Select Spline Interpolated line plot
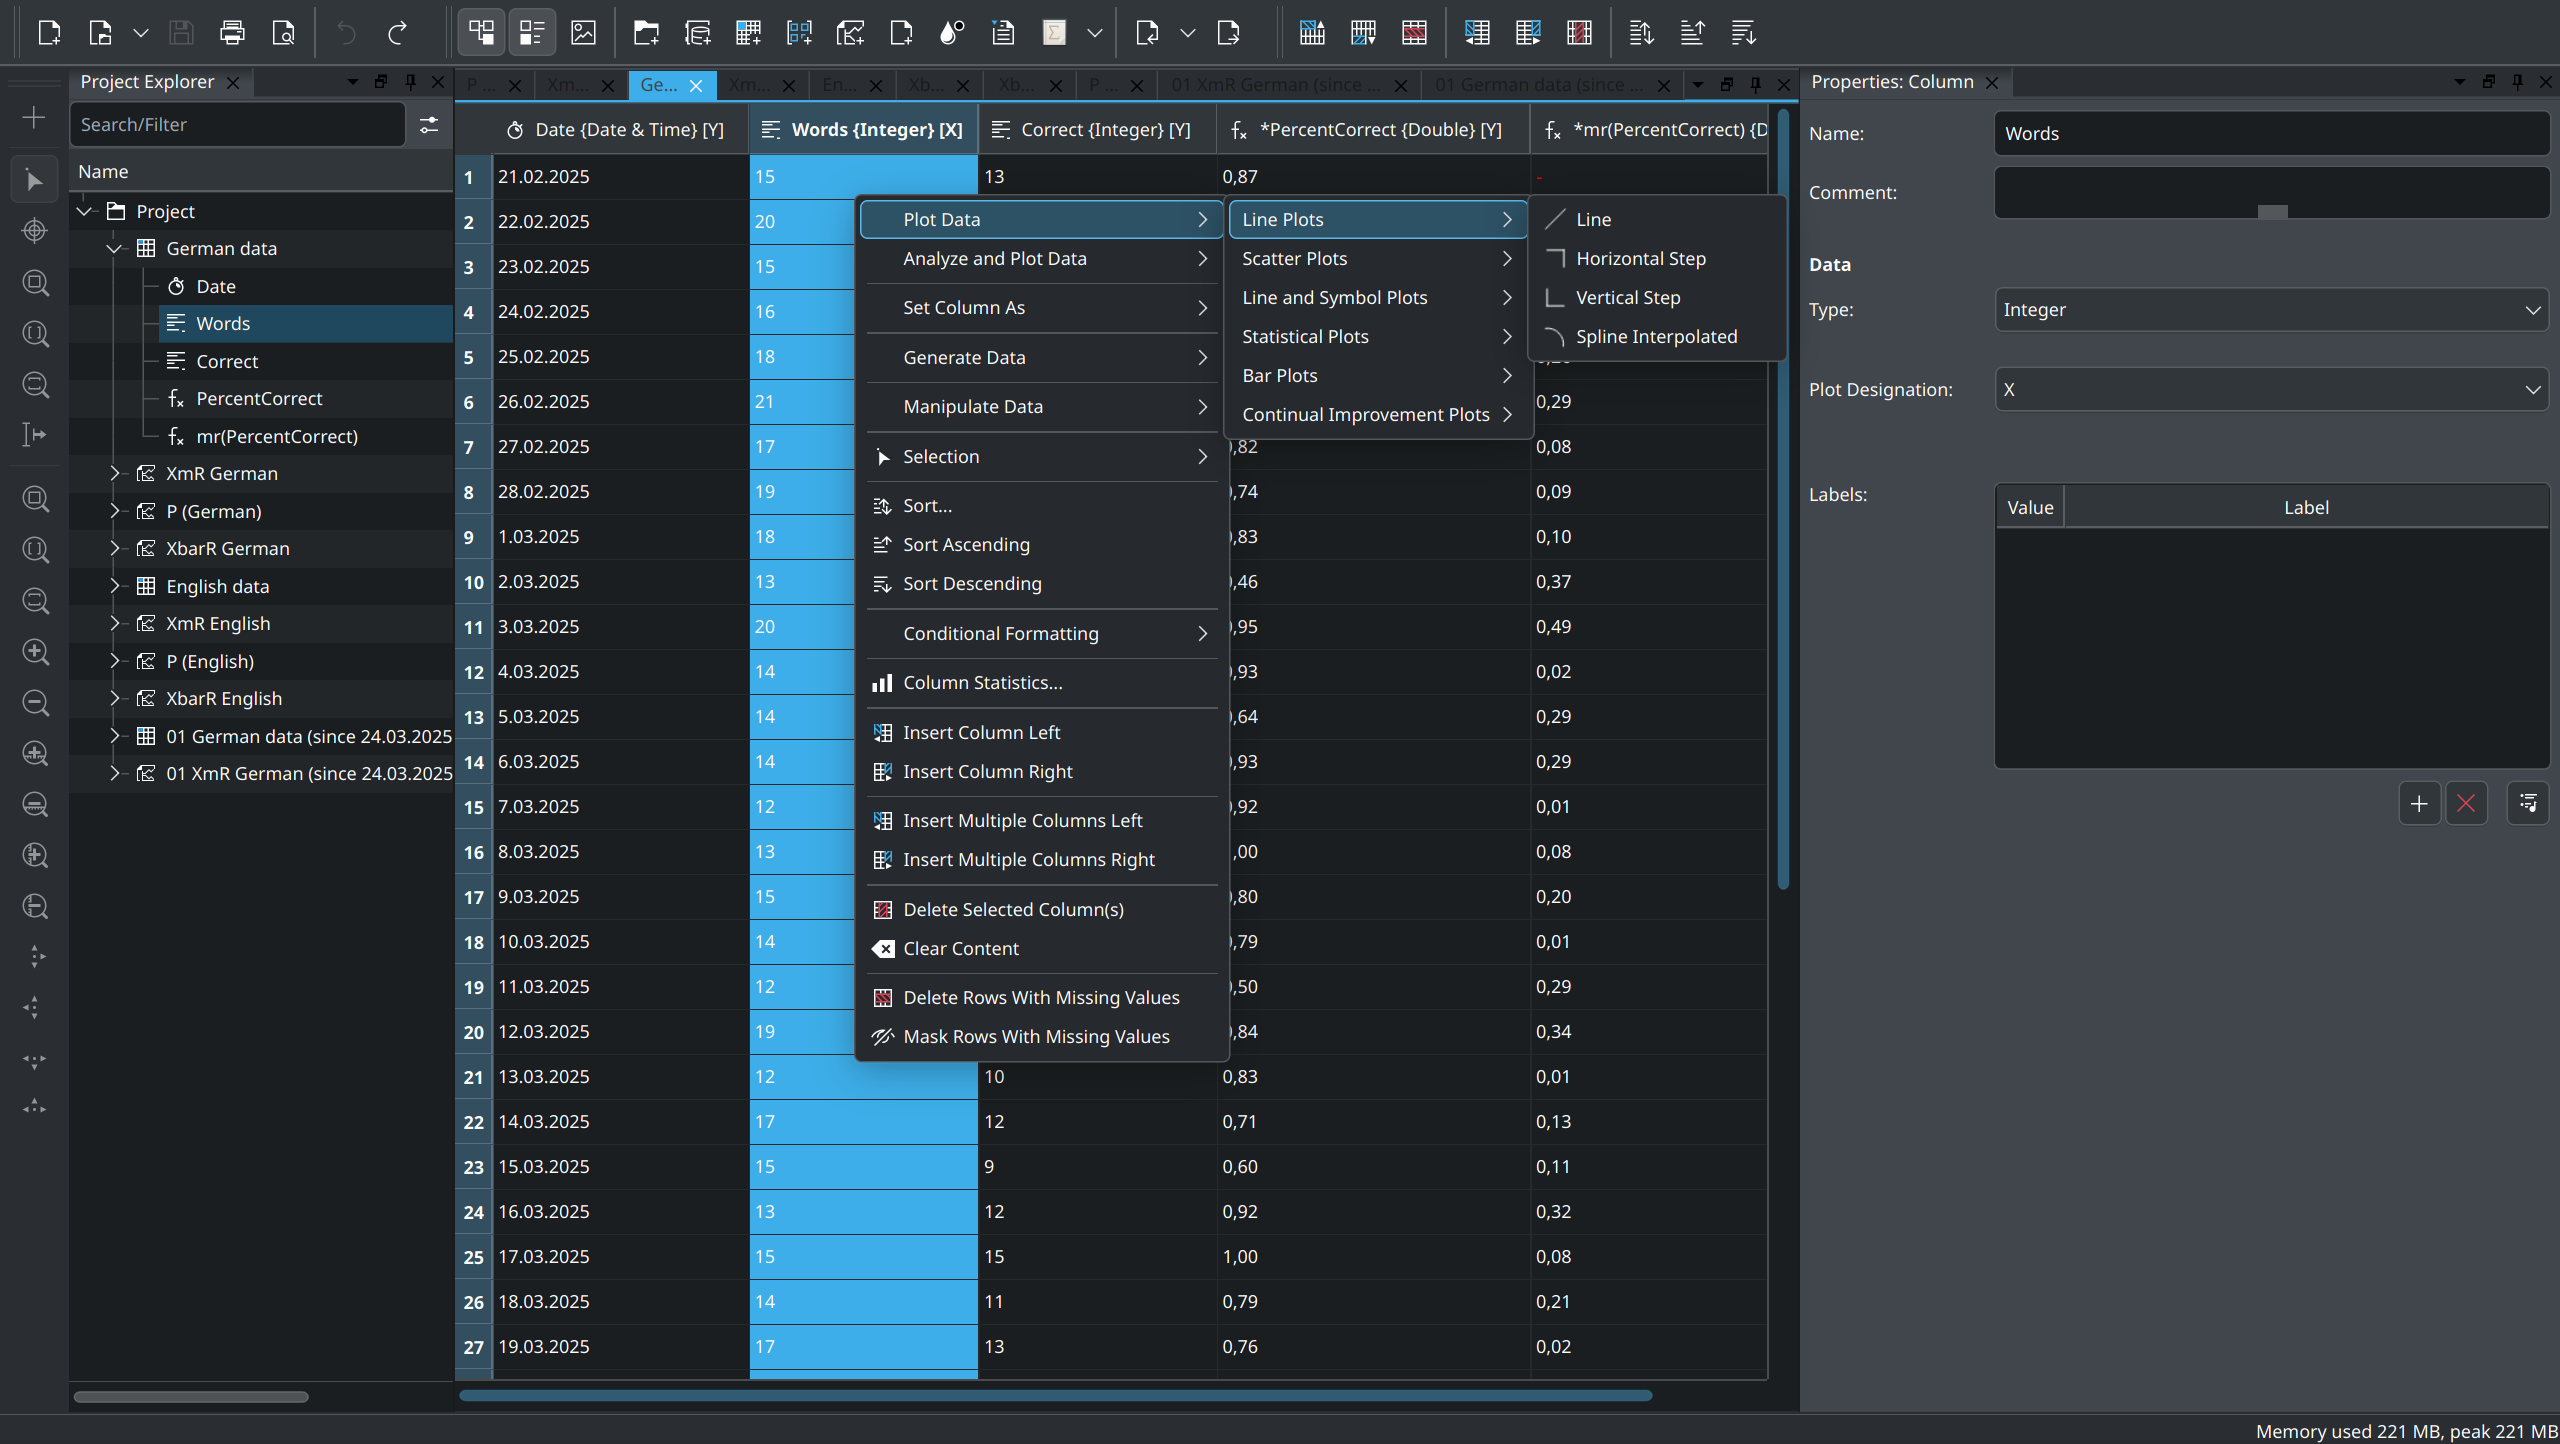 click(1656, 337)
